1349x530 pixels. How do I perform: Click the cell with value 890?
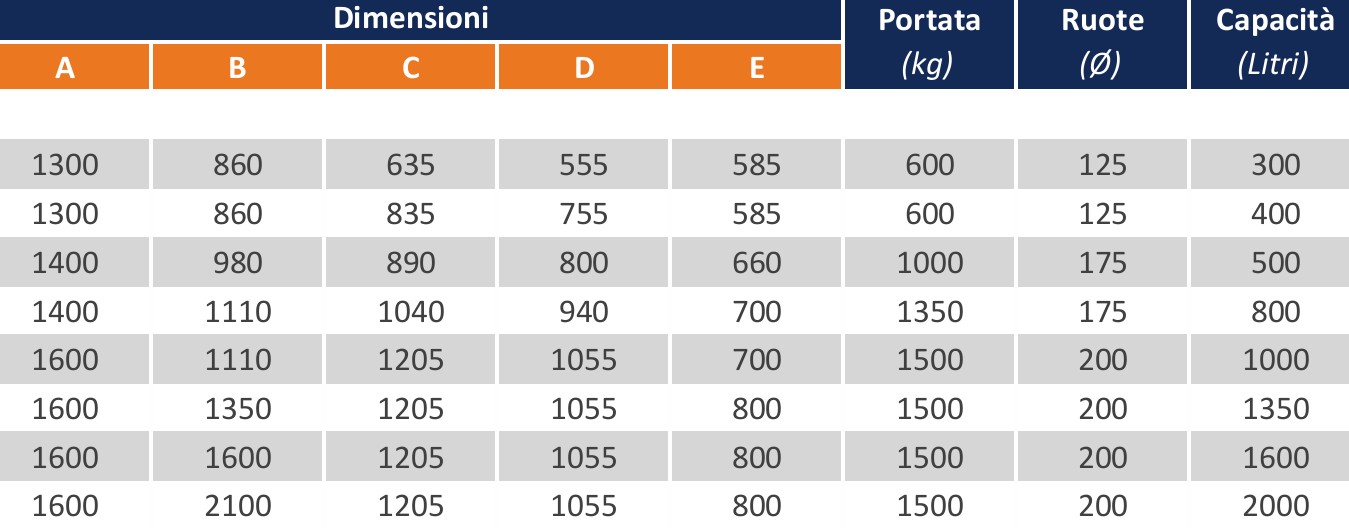(411, 262)
